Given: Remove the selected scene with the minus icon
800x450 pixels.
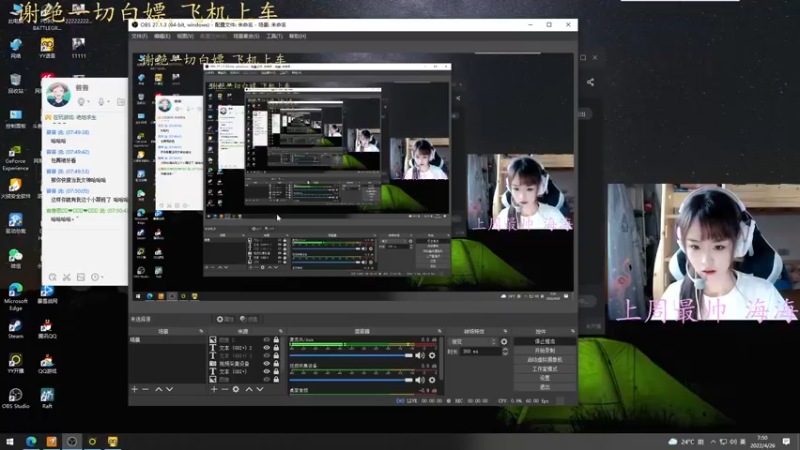Looking at the screenshot, I should [x=145, y=389].
